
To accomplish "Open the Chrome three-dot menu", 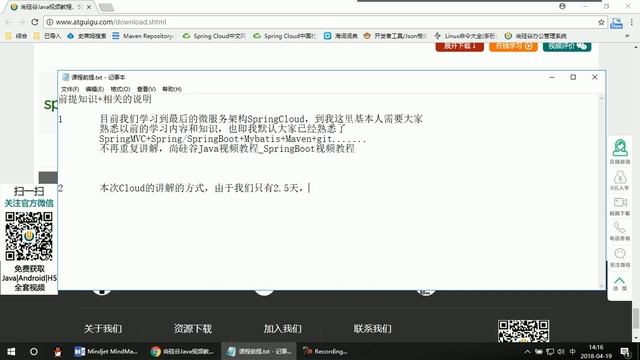I will [631, 22].
